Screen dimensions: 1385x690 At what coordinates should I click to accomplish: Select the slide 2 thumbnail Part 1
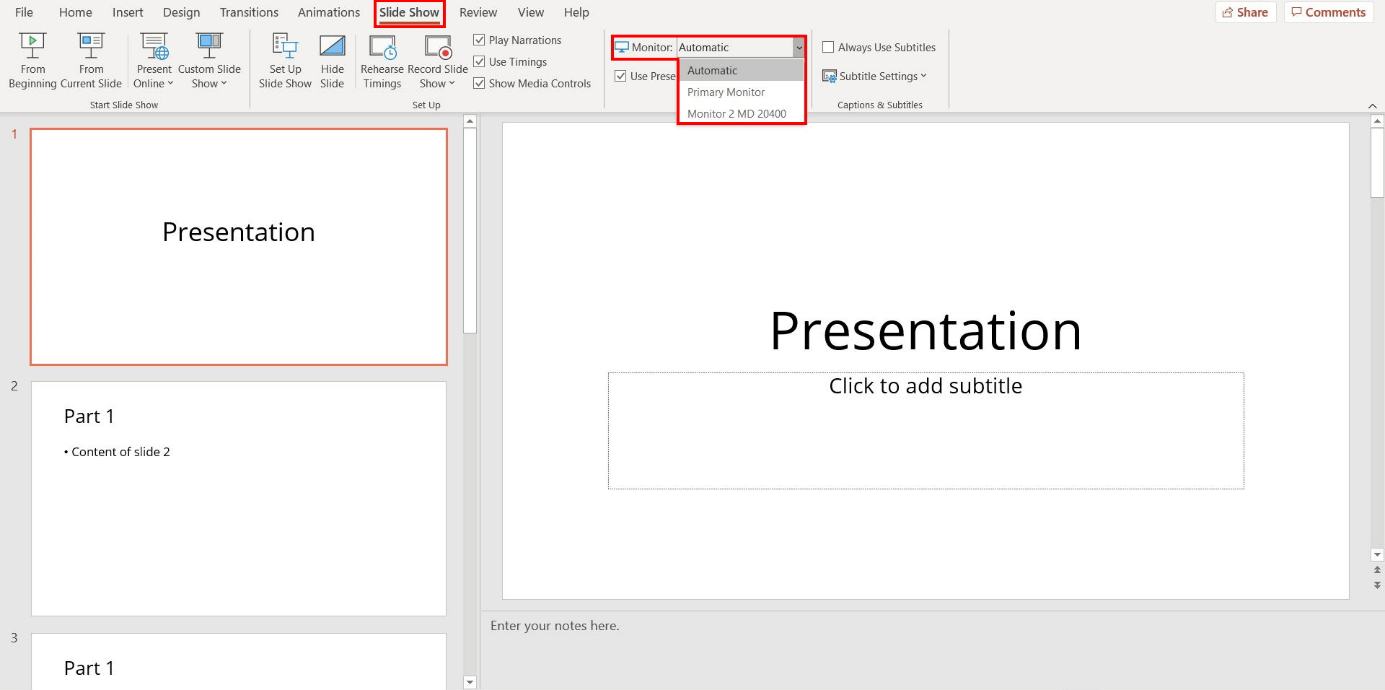[238, 498]
